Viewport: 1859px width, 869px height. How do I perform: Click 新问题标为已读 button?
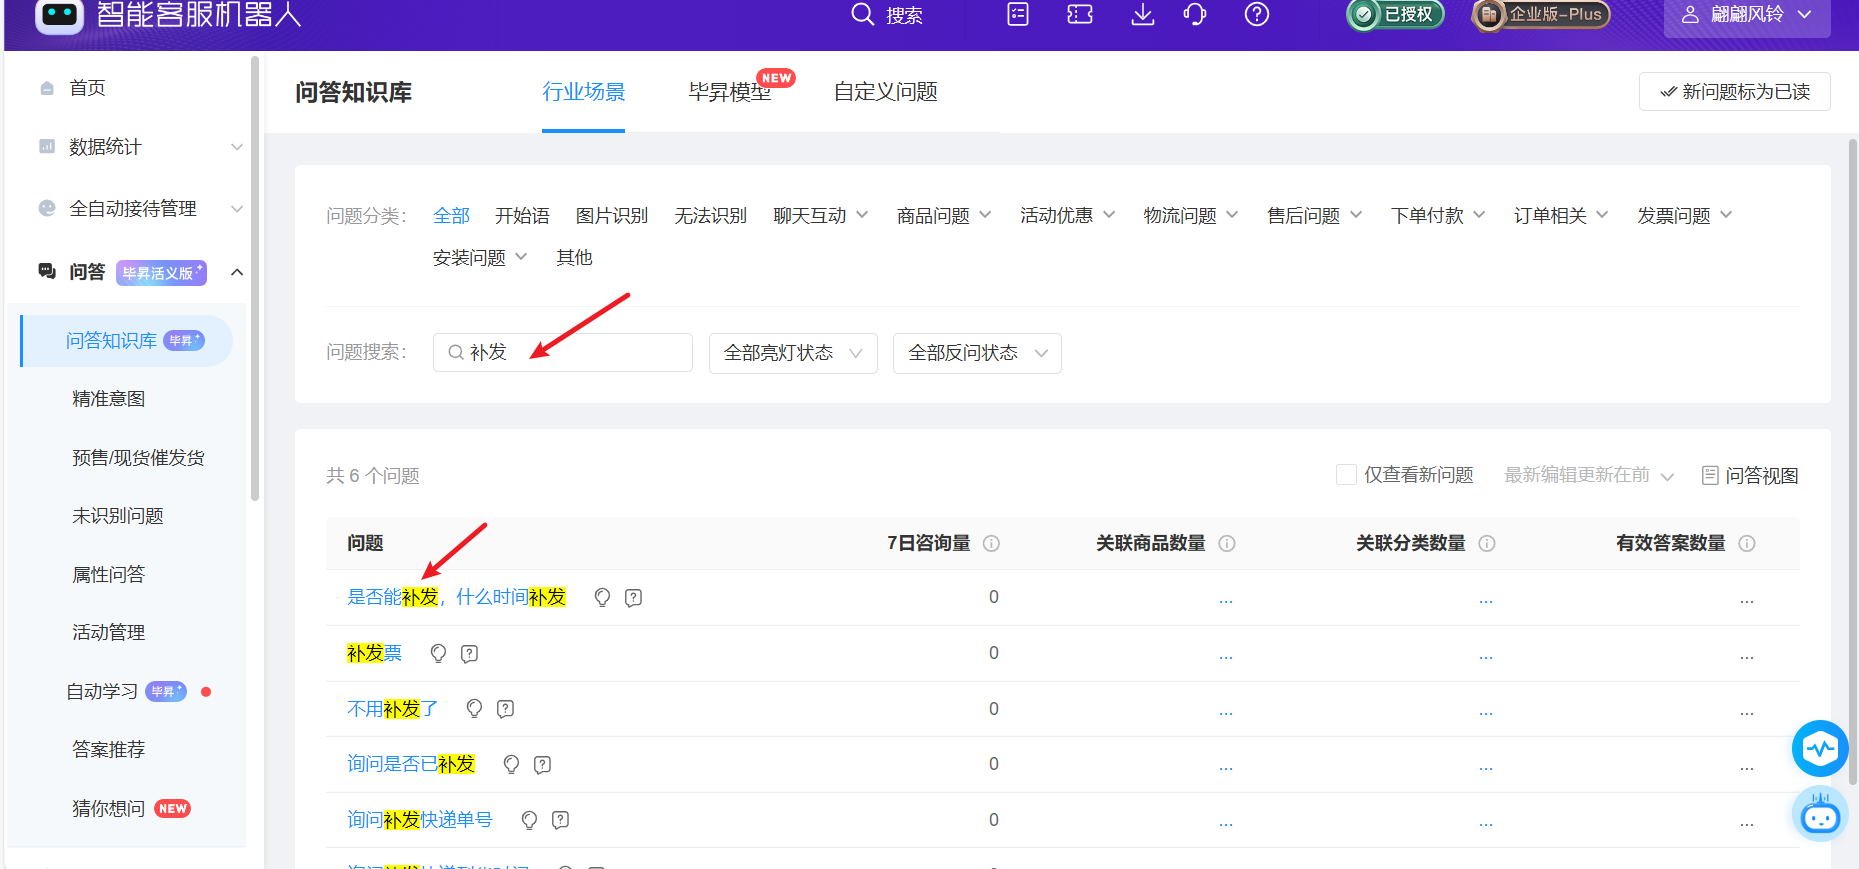[1735, 92]
